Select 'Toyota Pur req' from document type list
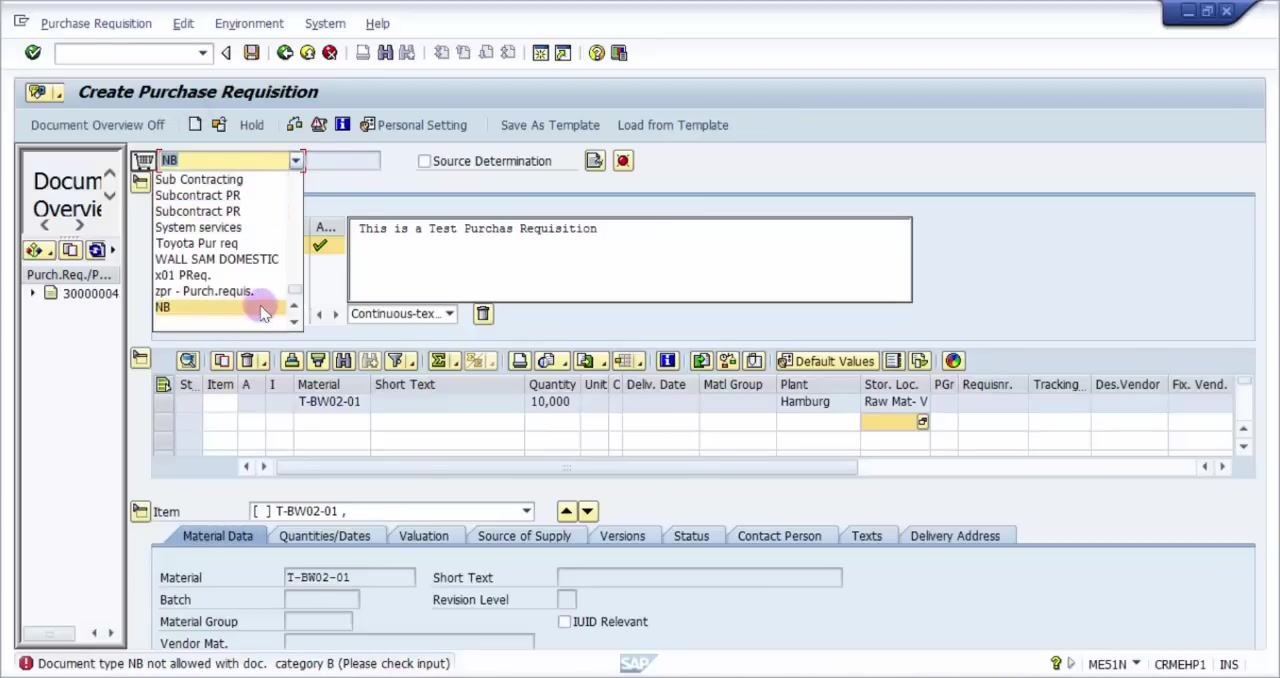This screenshot has width=1280, height=678. [x=196, y=244]
